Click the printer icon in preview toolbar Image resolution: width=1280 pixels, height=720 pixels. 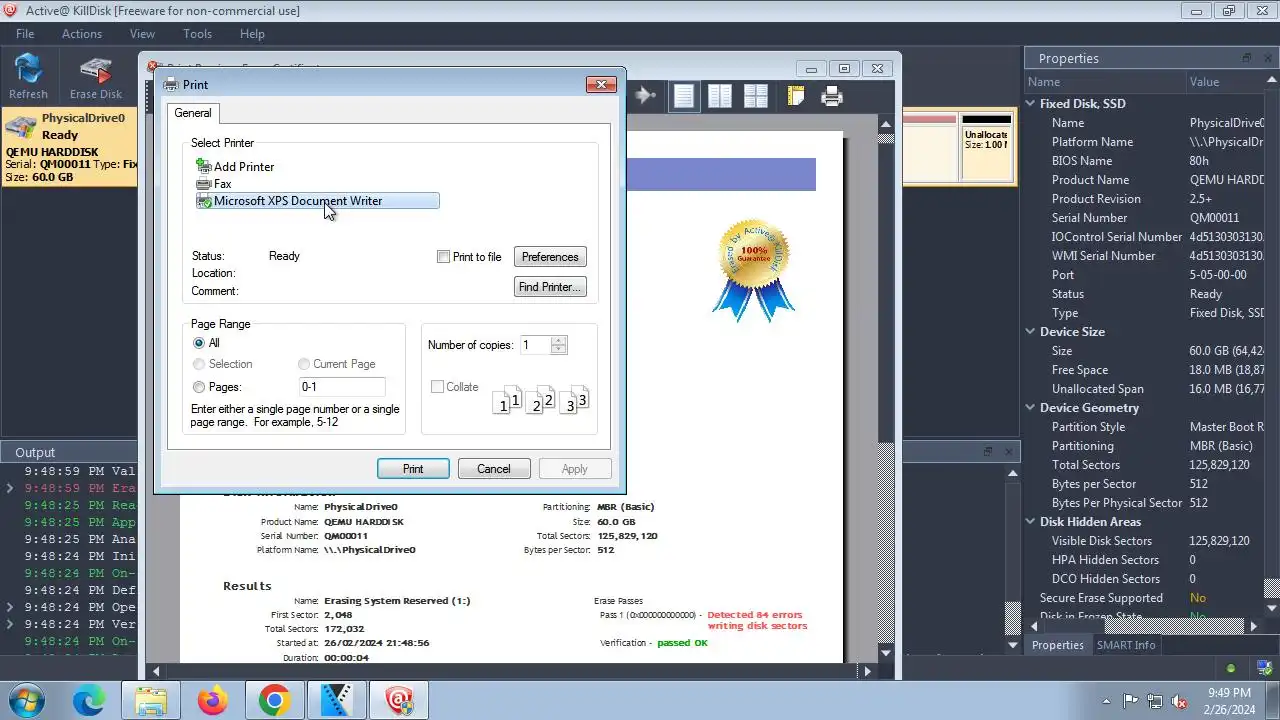(x=832, y=96)
